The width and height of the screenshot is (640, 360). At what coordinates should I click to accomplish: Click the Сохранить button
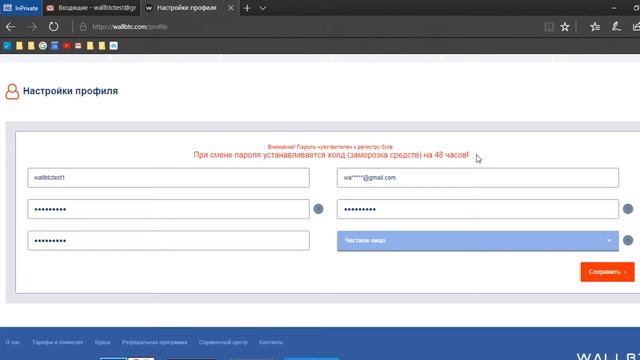tap(607, 272)
